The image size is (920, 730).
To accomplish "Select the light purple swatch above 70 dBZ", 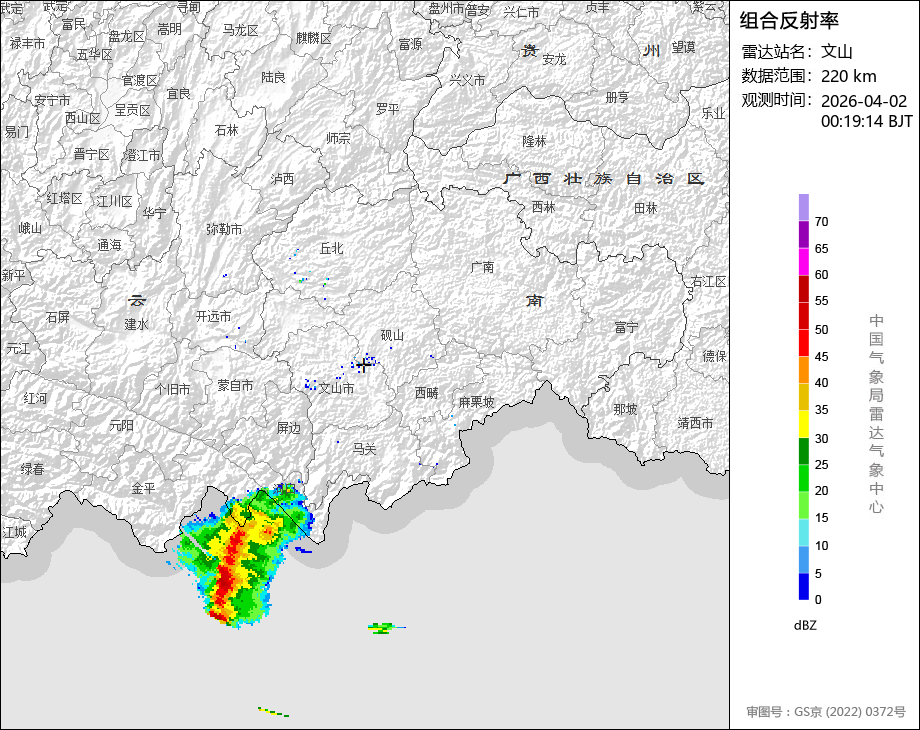I will coord(803,207).
